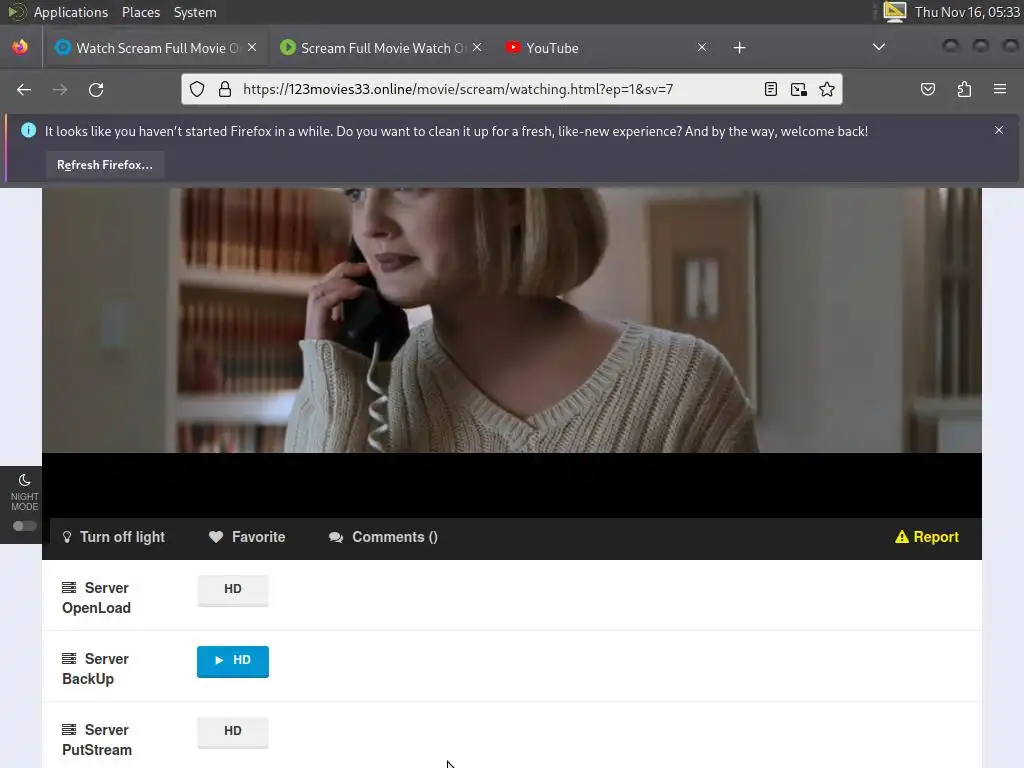The width and height of the screenshot is (1024, 768).
Task: Open a new browser tab
Action: point(739,48)
